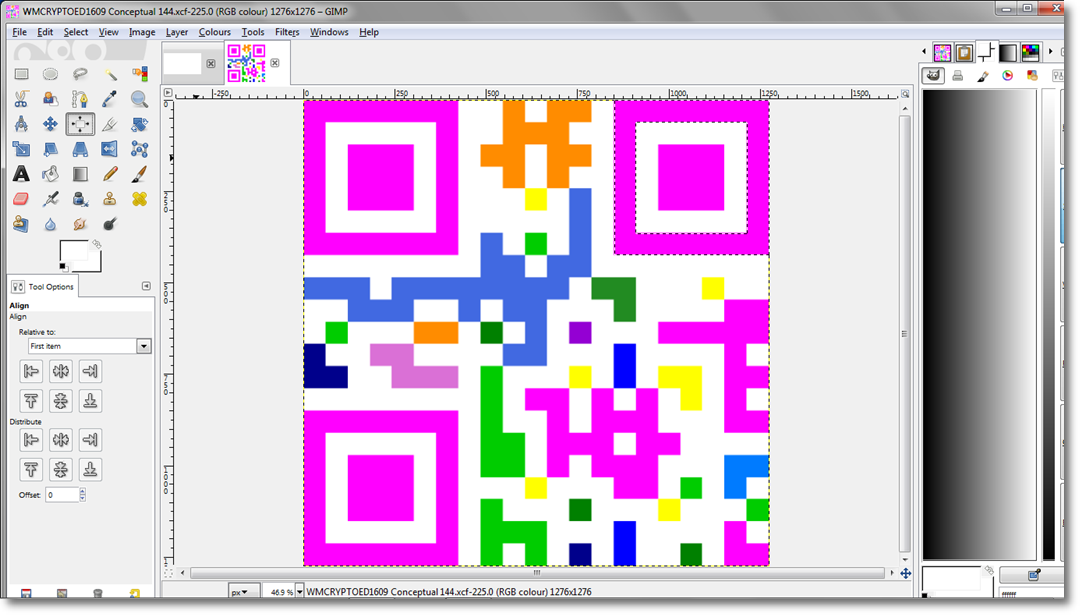Select the Pencil tool
1080x615 pixels.
[x=110, y=174]
